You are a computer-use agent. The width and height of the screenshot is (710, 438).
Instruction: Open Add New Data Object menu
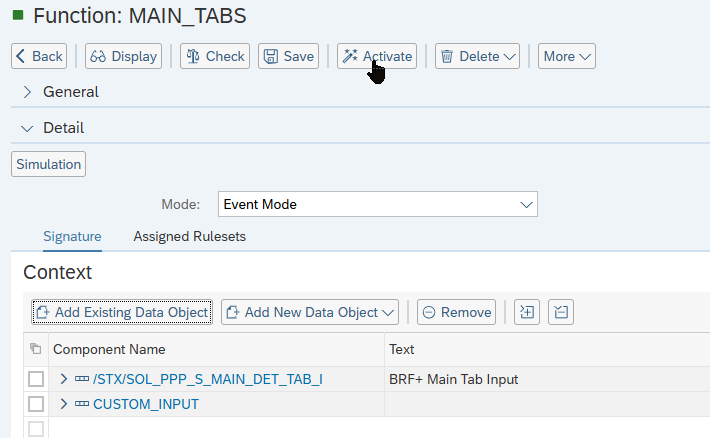click(310, 312)
